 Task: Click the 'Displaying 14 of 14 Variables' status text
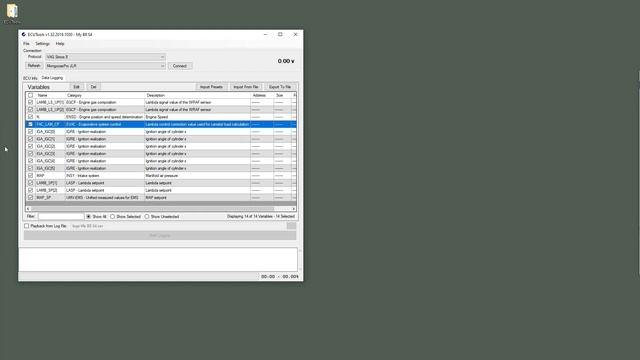click(x=261, y=216)
